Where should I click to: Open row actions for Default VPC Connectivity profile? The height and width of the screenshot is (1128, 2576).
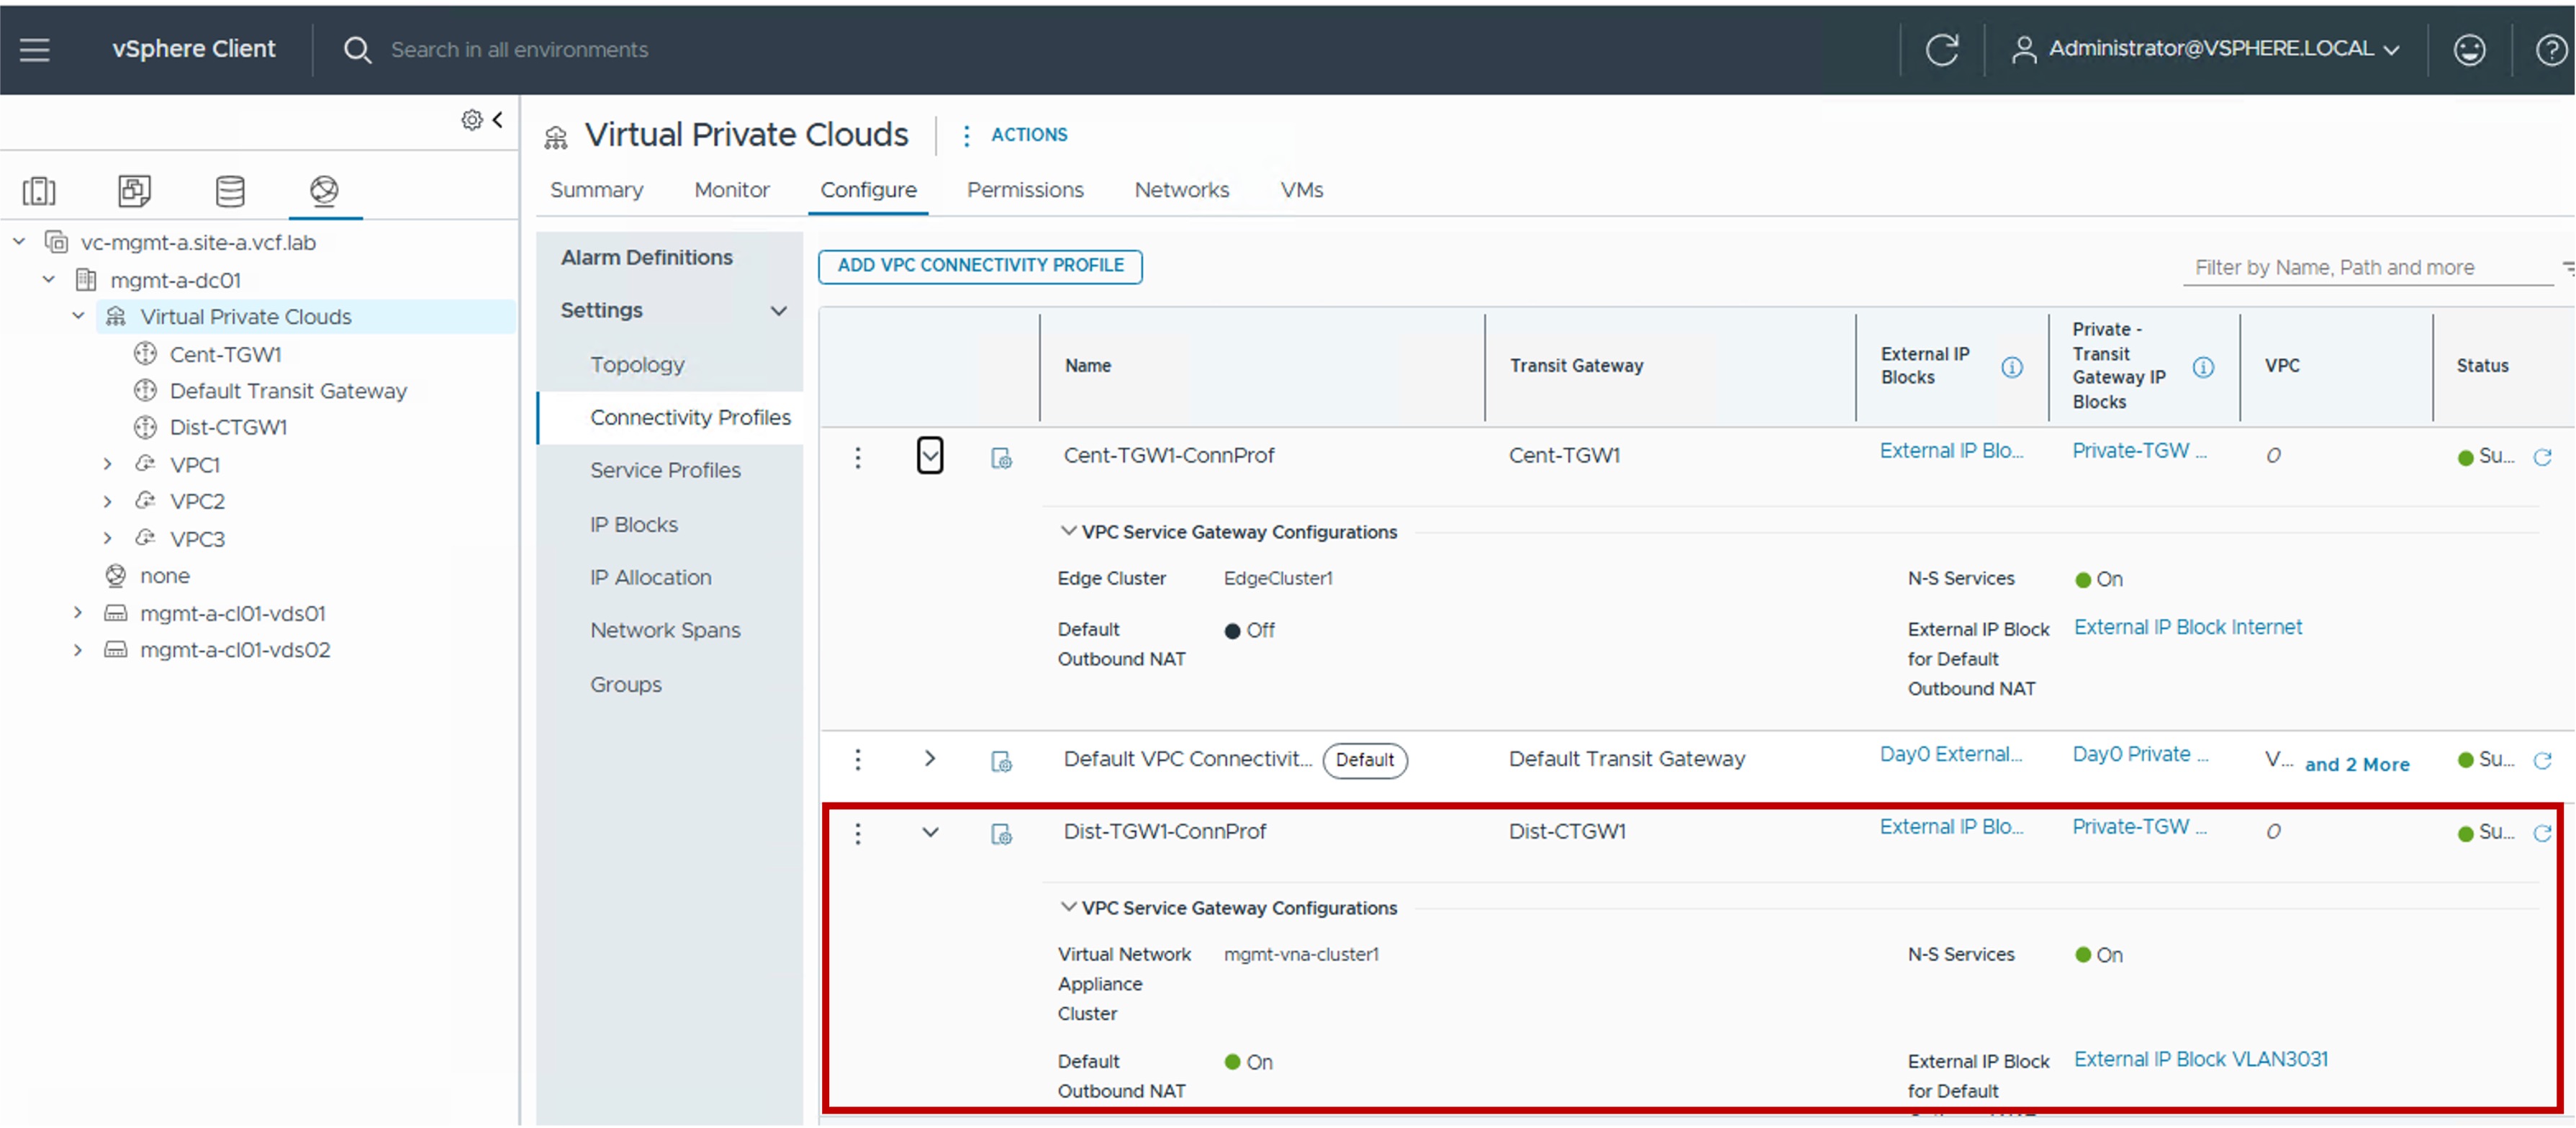[x=857, y=760]
